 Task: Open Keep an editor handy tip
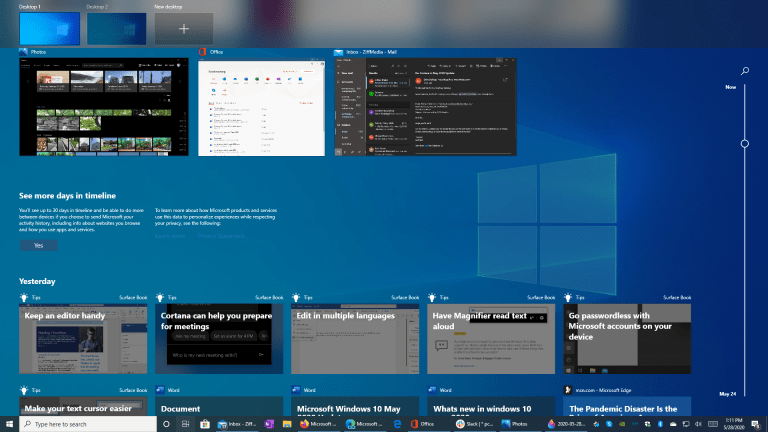pos(83,338)
